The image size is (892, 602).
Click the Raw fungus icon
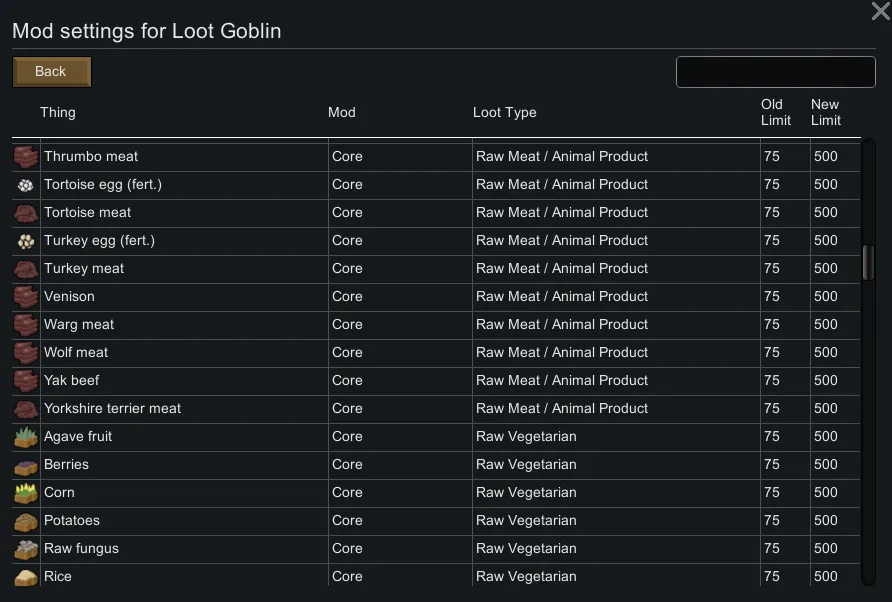(x=26, y=549)
